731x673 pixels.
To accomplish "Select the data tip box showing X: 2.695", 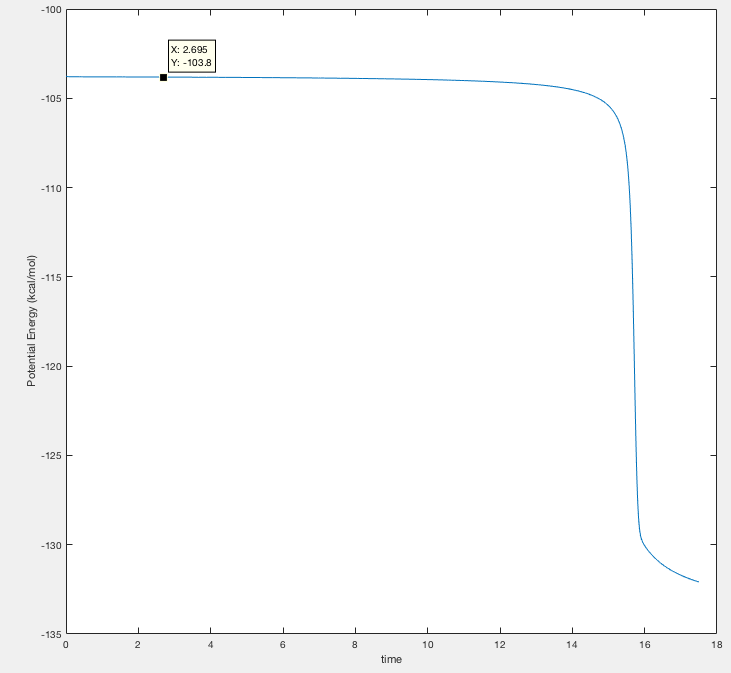I will [x=192, y=56].
